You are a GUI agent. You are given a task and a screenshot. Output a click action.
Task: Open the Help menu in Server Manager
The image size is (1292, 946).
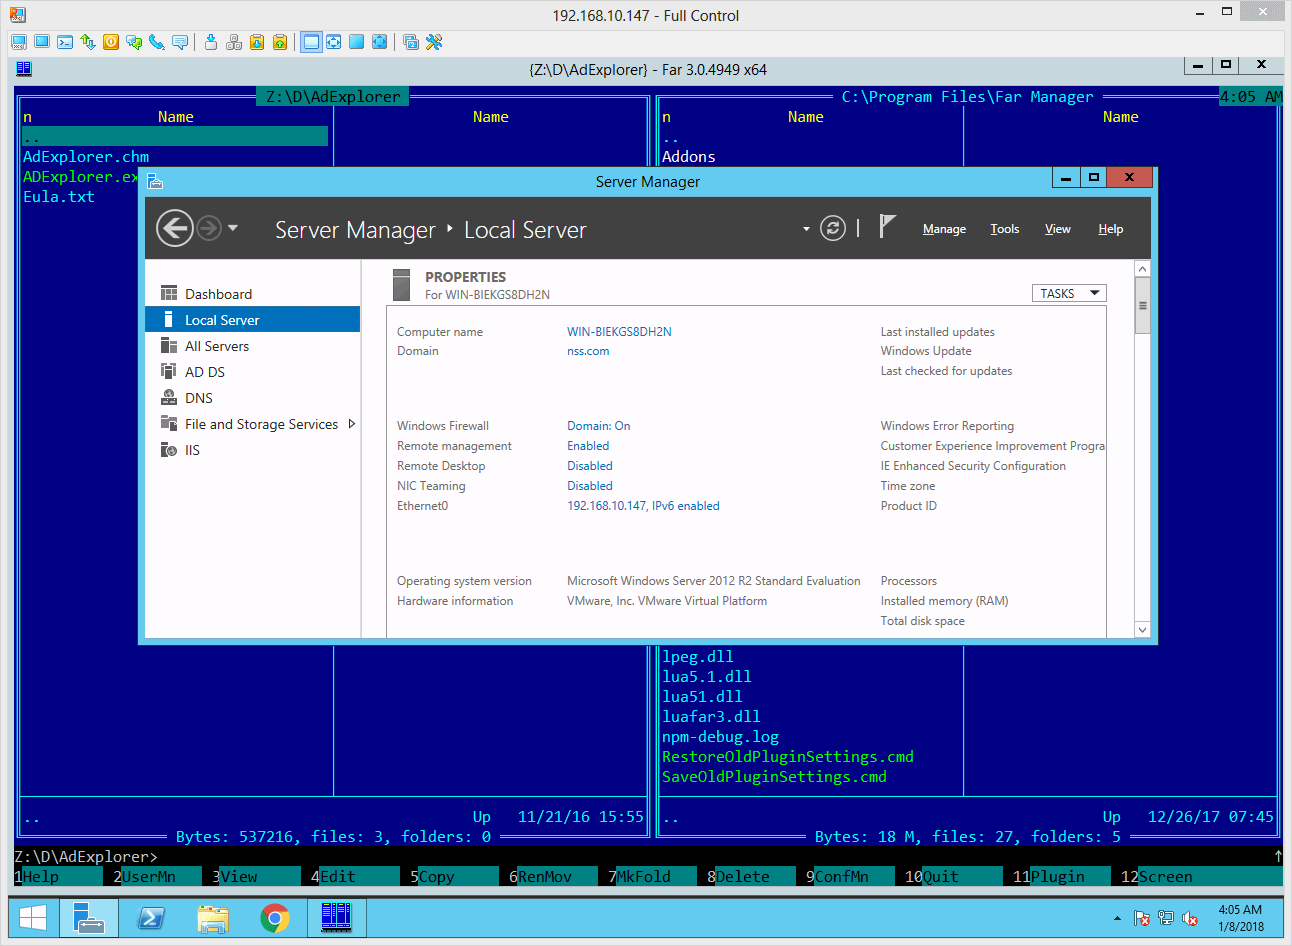tap(1110, 229)
